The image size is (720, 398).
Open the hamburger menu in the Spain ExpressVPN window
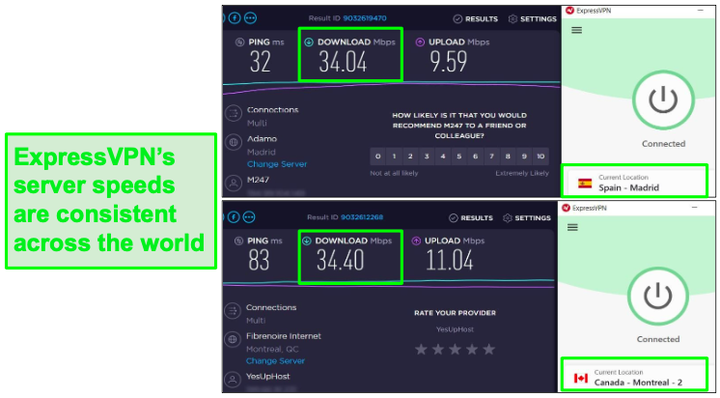[x=577, y=30]
